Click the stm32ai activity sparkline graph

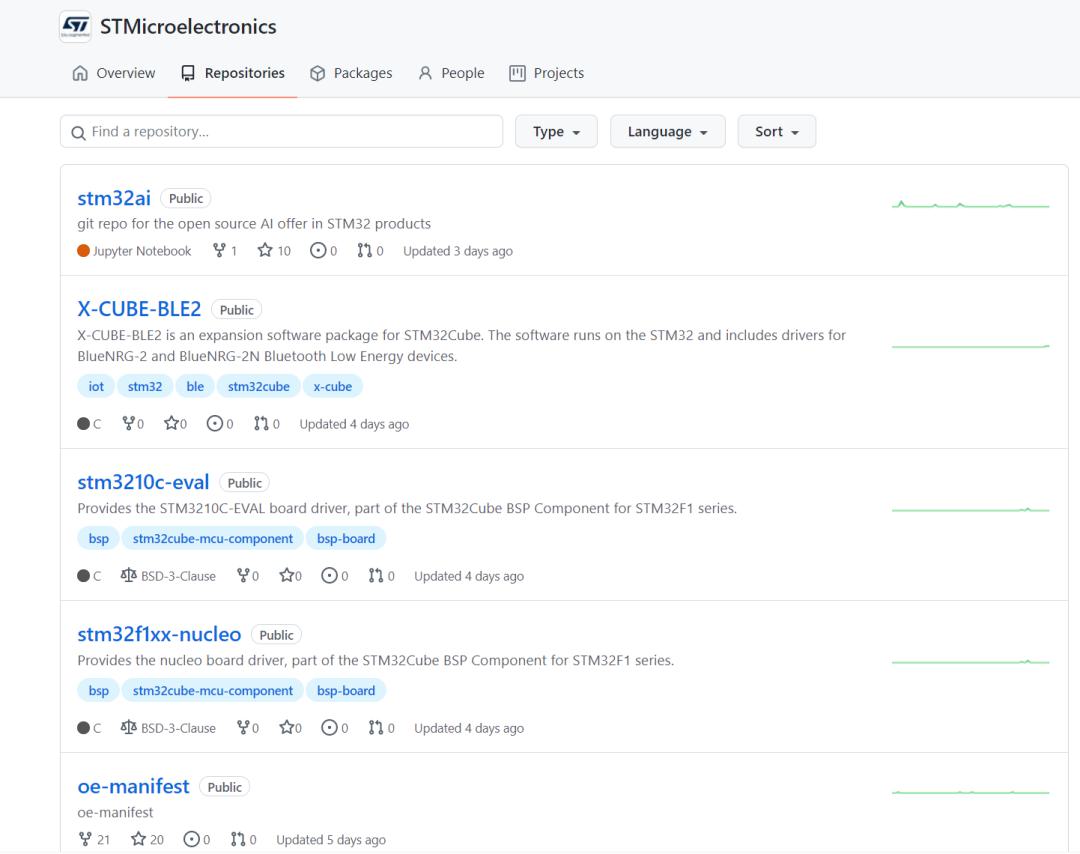[x=970, y=205]
